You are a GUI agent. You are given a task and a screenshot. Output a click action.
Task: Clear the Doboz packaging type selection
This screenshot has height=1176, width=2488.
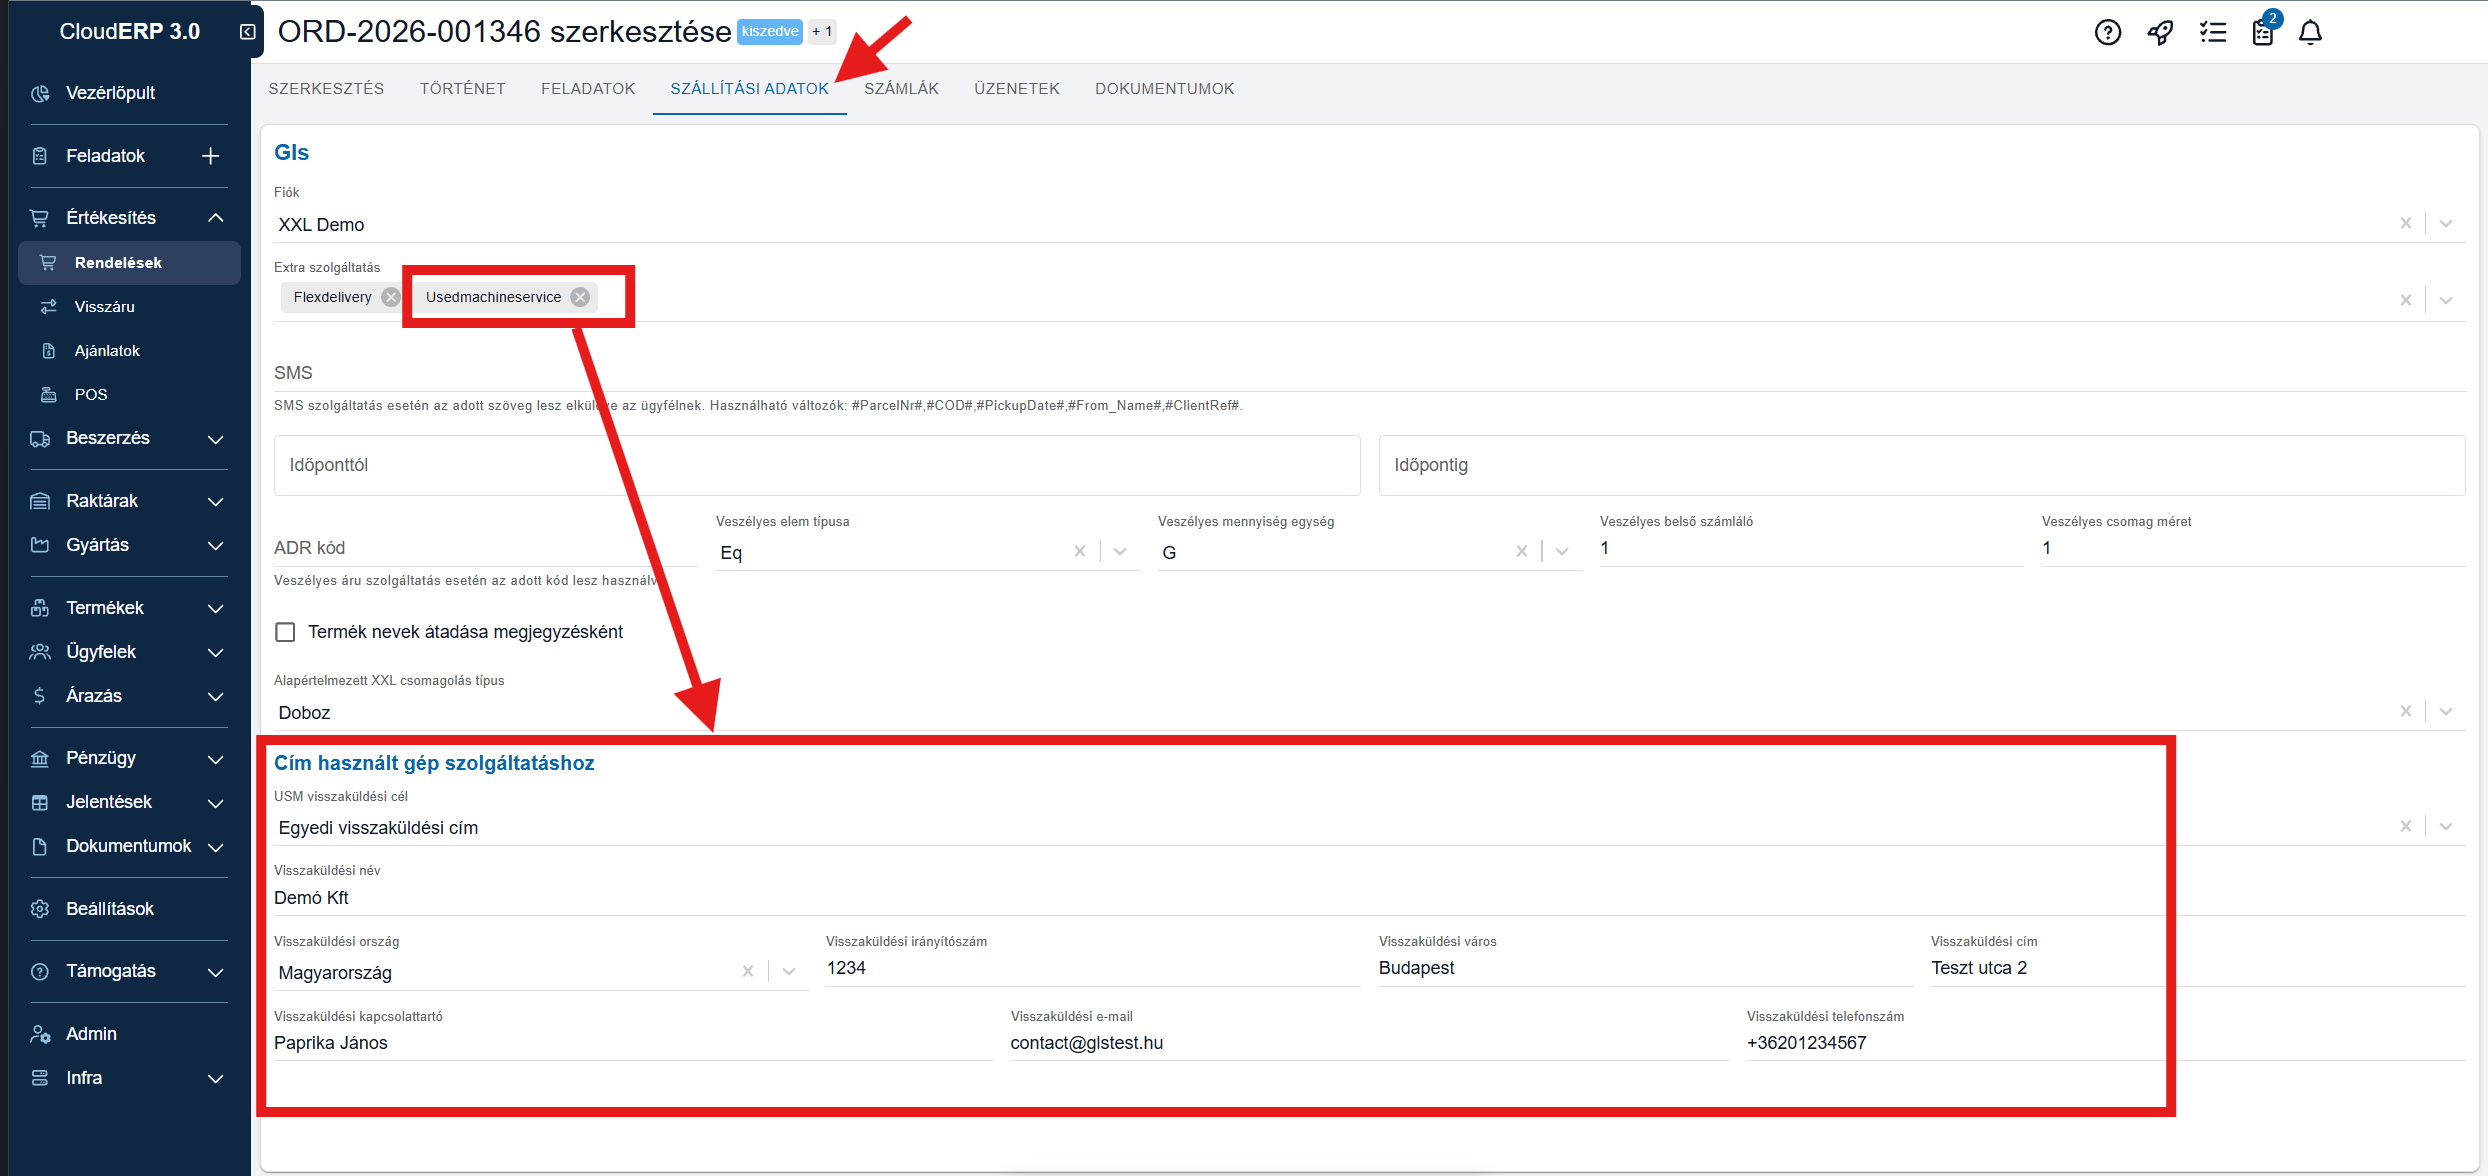tap(2406, 711)
